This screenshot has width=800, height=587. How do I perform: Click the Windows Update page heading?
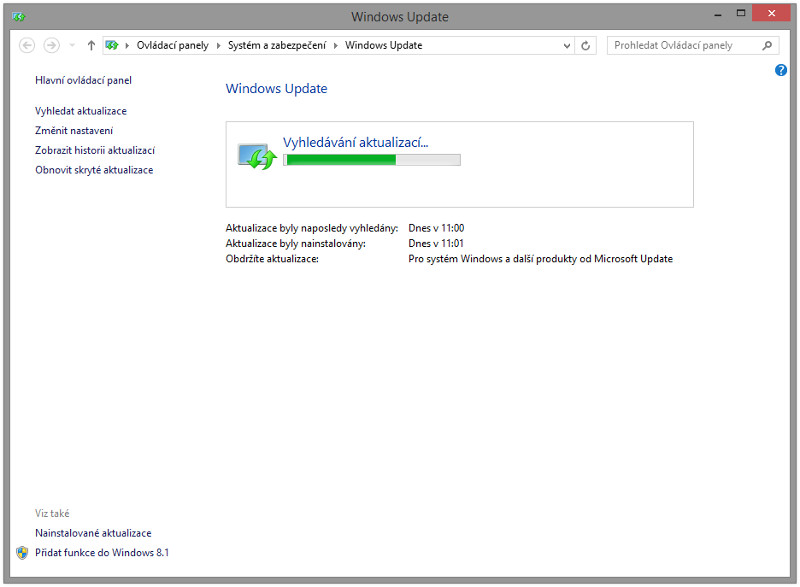(x=277, y=89)
